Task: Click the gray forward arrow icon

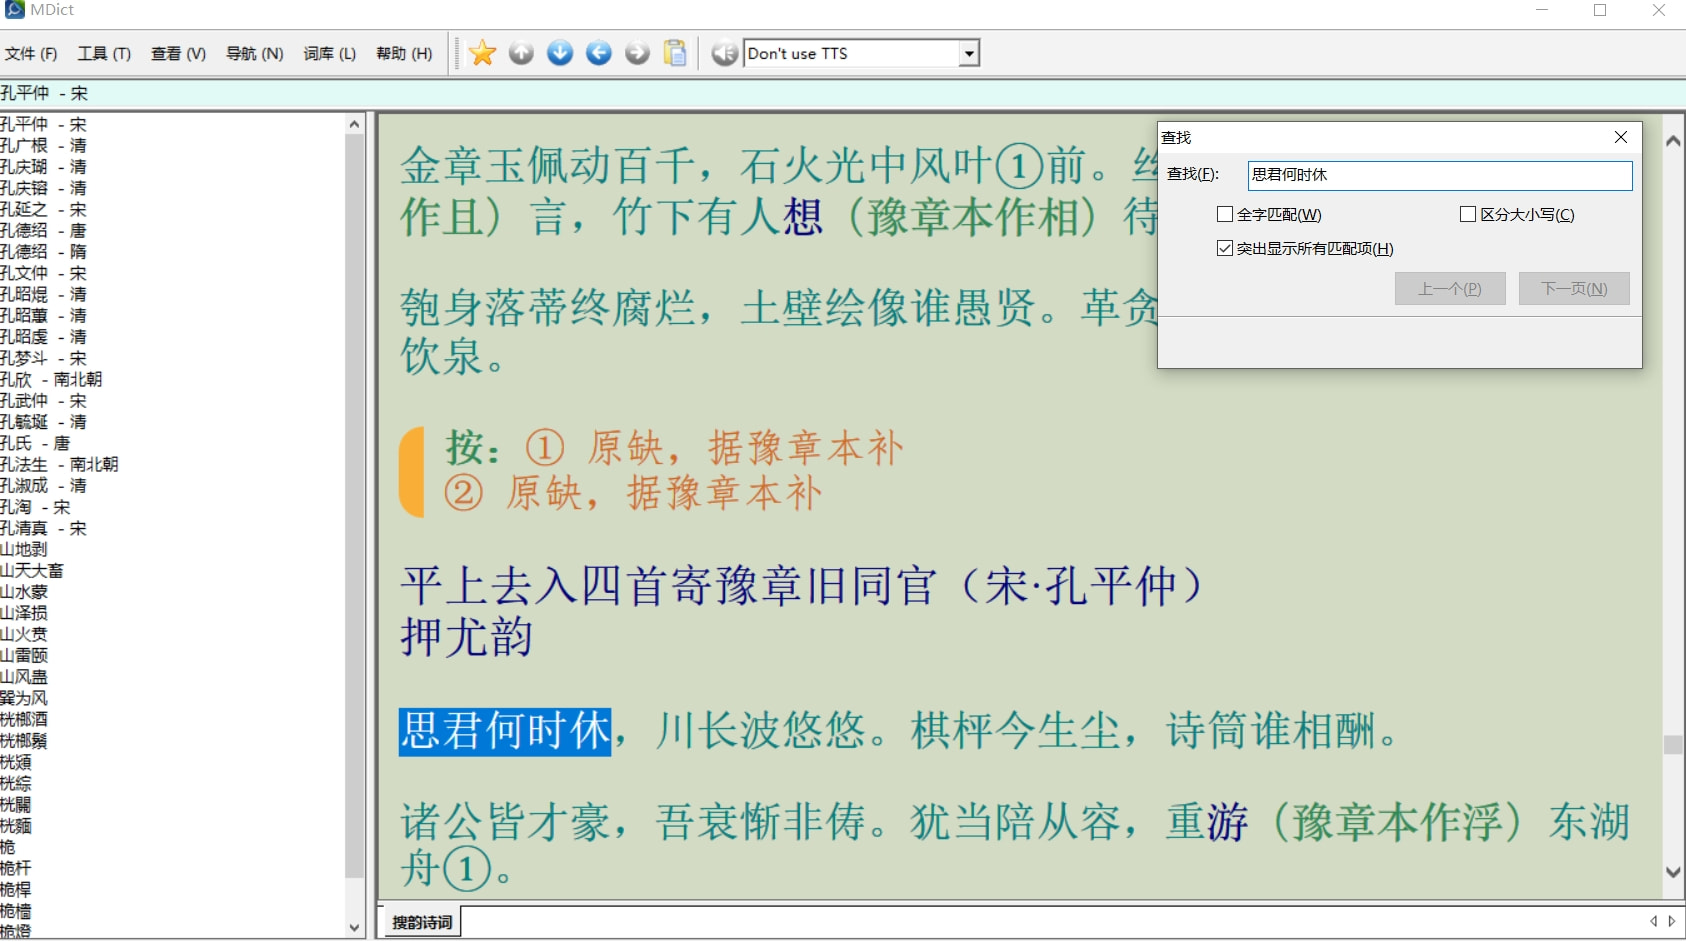Action: [x=637, y=53]
